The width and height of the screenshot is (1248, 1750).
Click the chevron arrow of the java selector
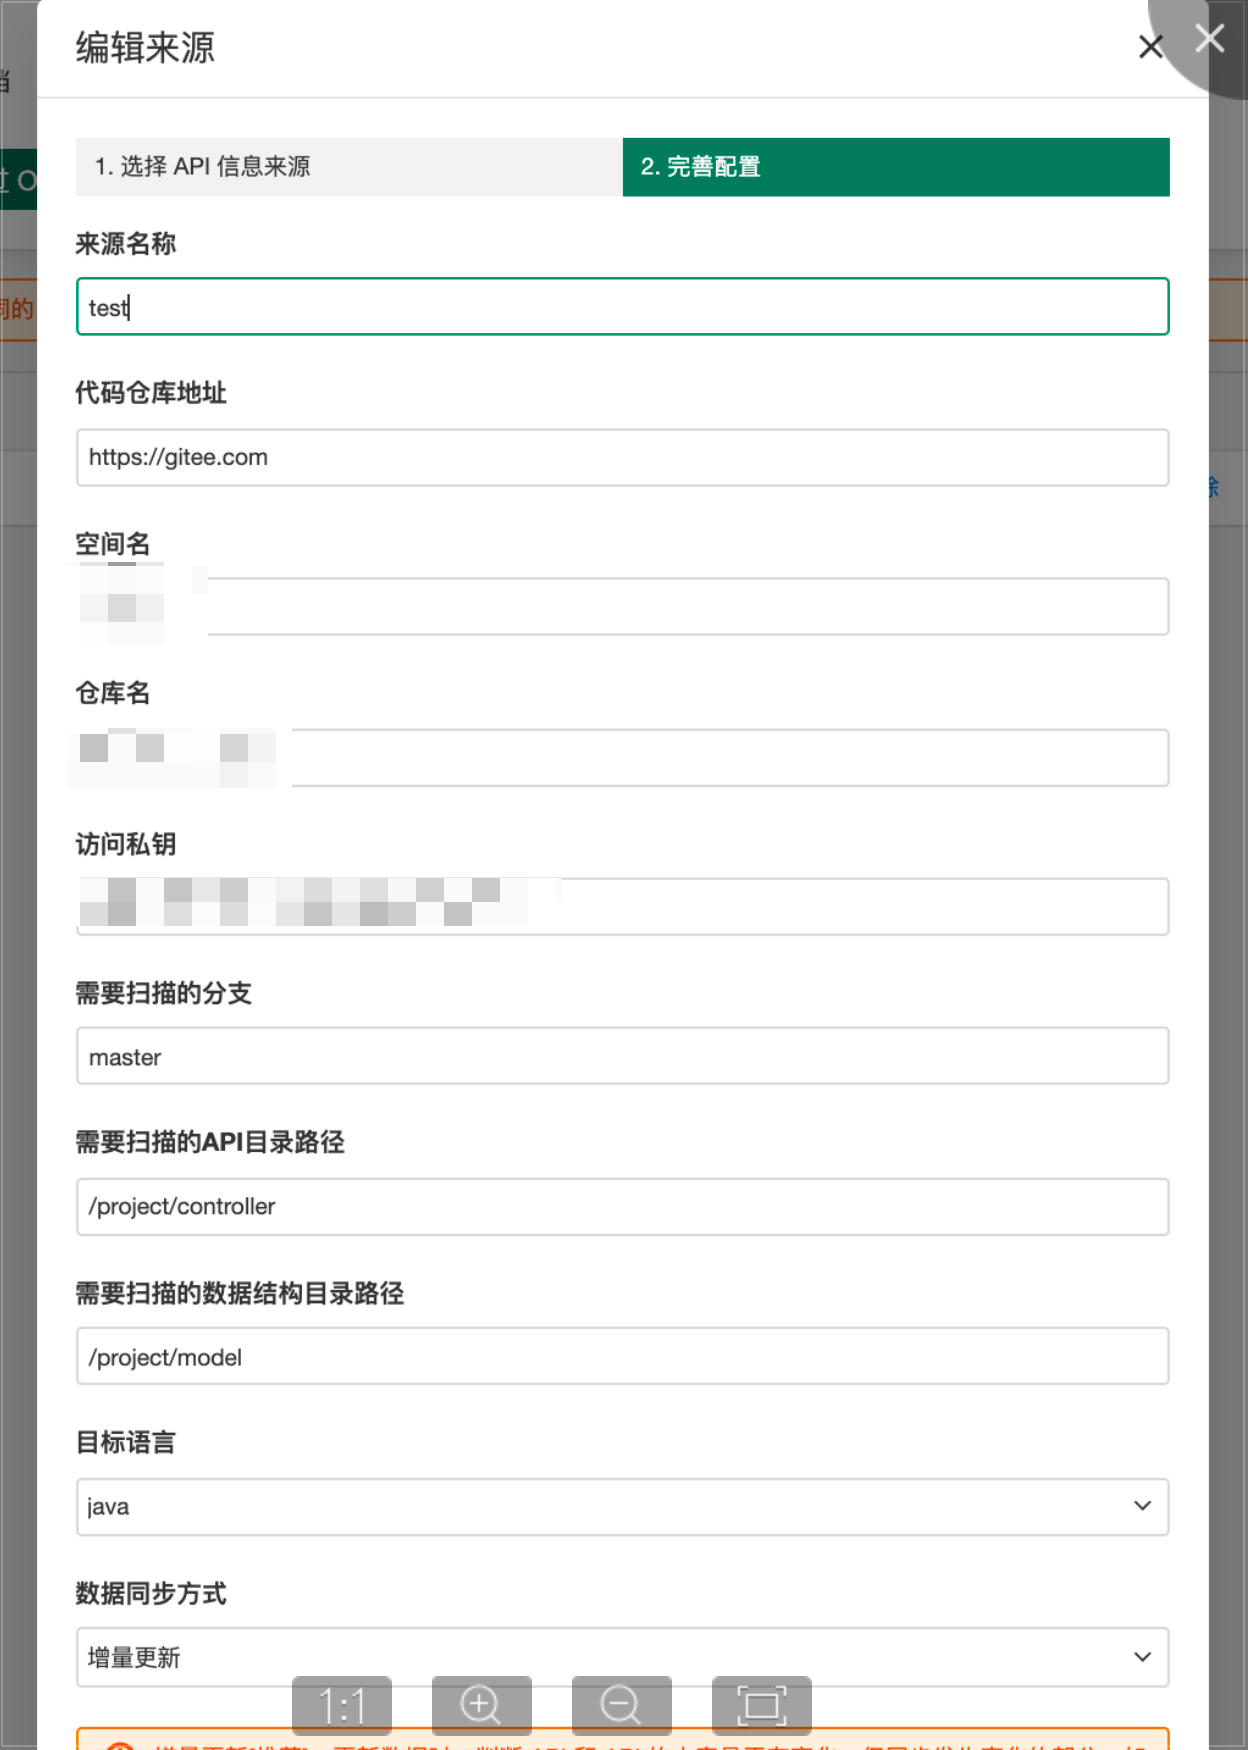pyautogui.click(x=1142, y=1506)
